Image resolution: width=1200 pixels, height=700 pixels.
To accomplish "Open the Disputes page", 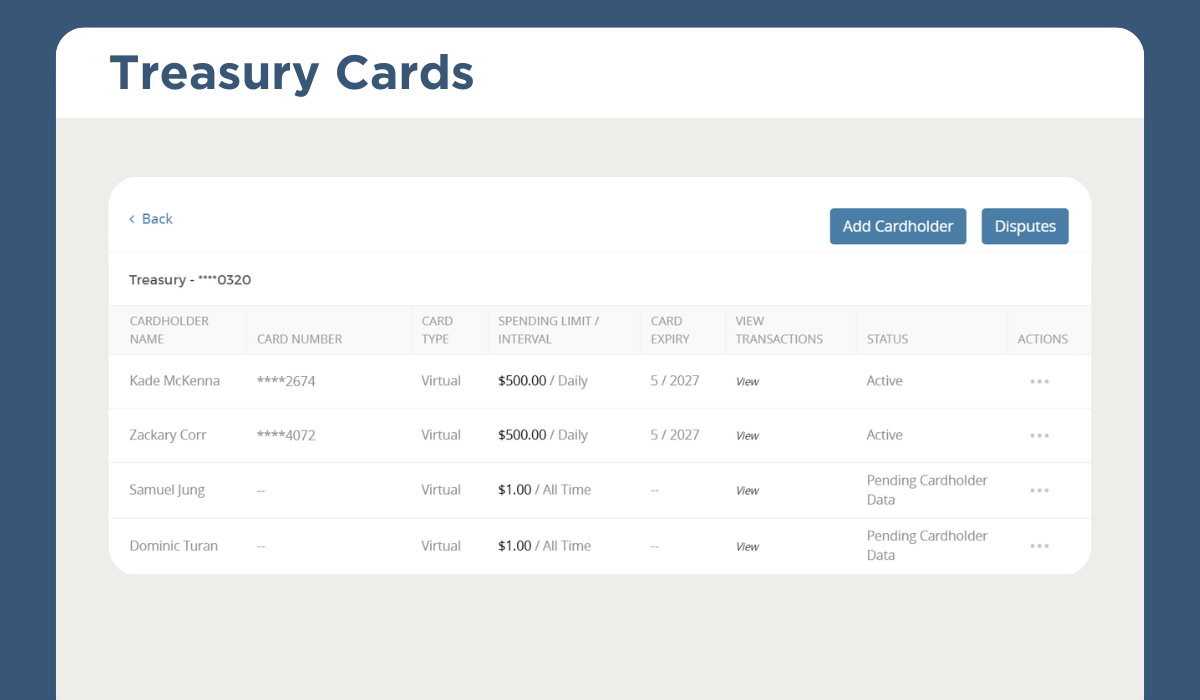I will click(x=1025, y=226).
